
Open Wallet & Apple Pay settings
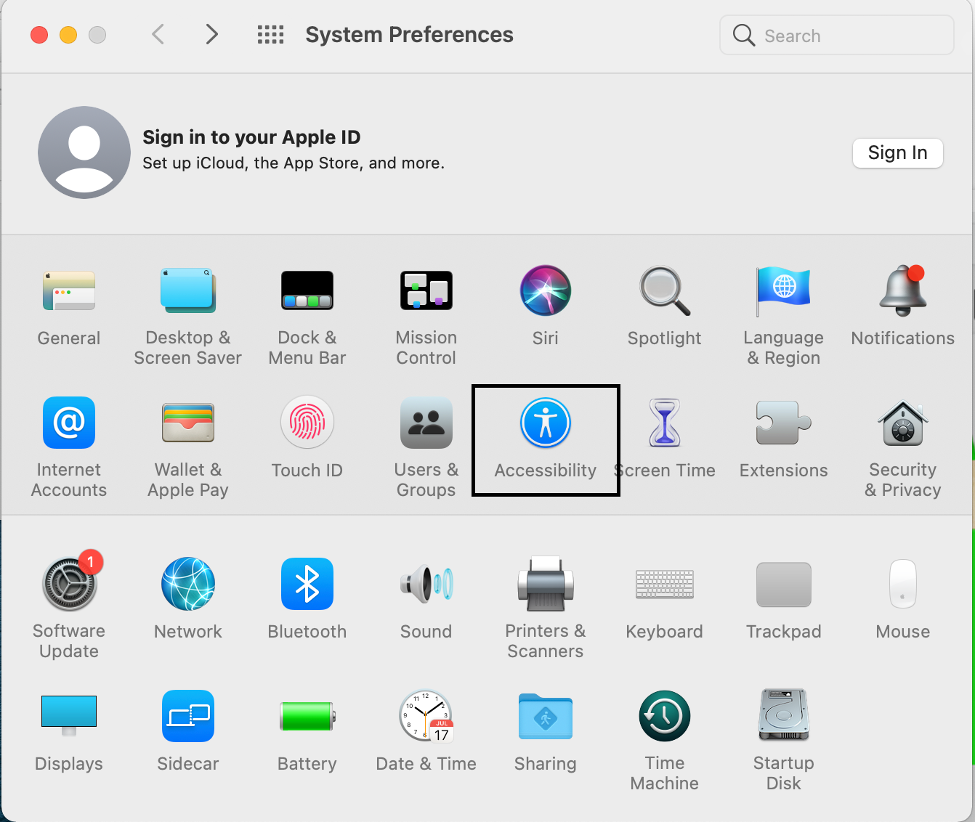point(188,437)
